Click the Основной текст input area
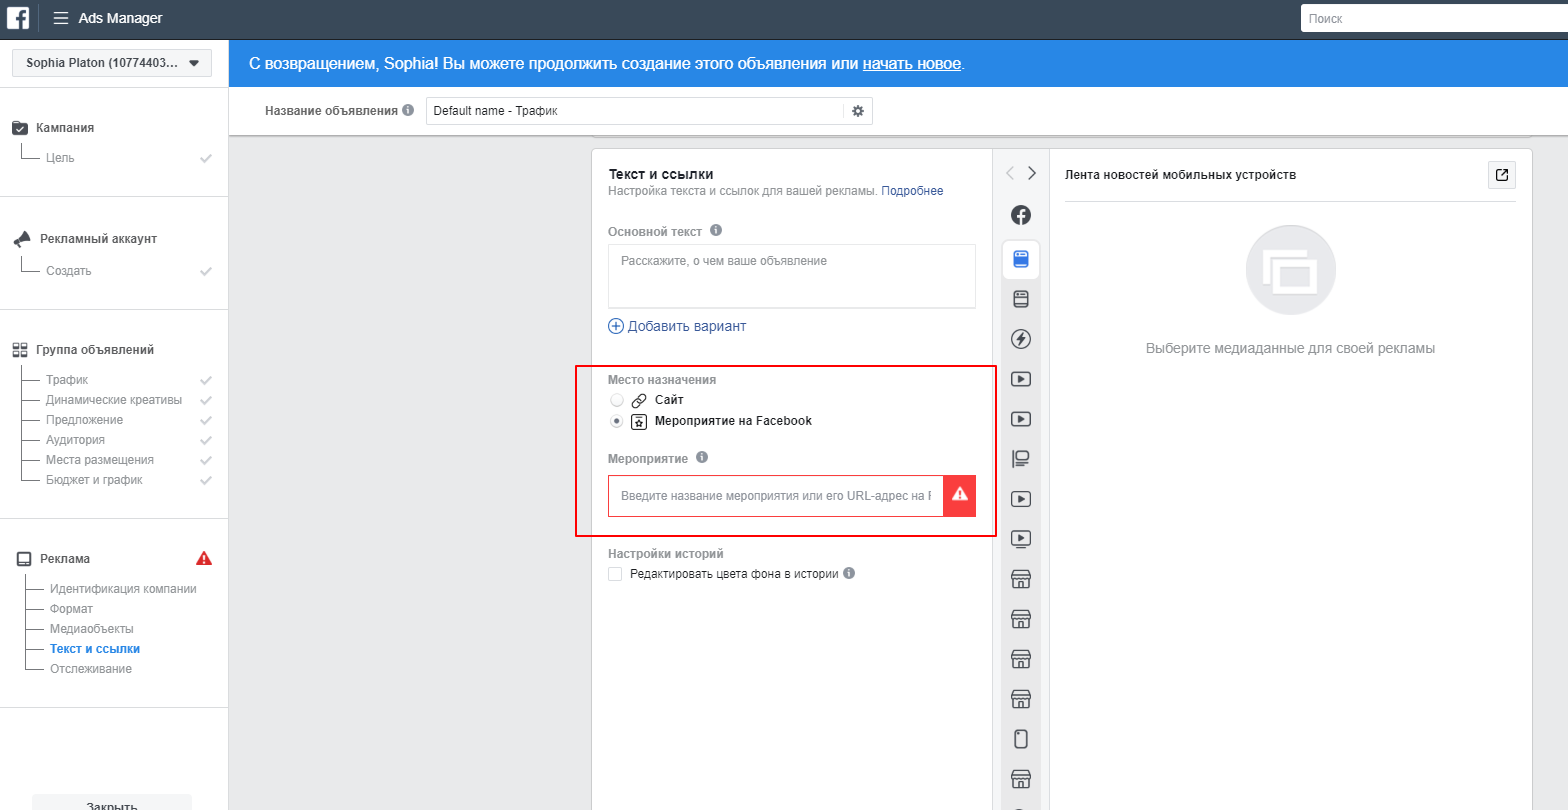Viewport: 1568px width, 810px height. point(791,275)
